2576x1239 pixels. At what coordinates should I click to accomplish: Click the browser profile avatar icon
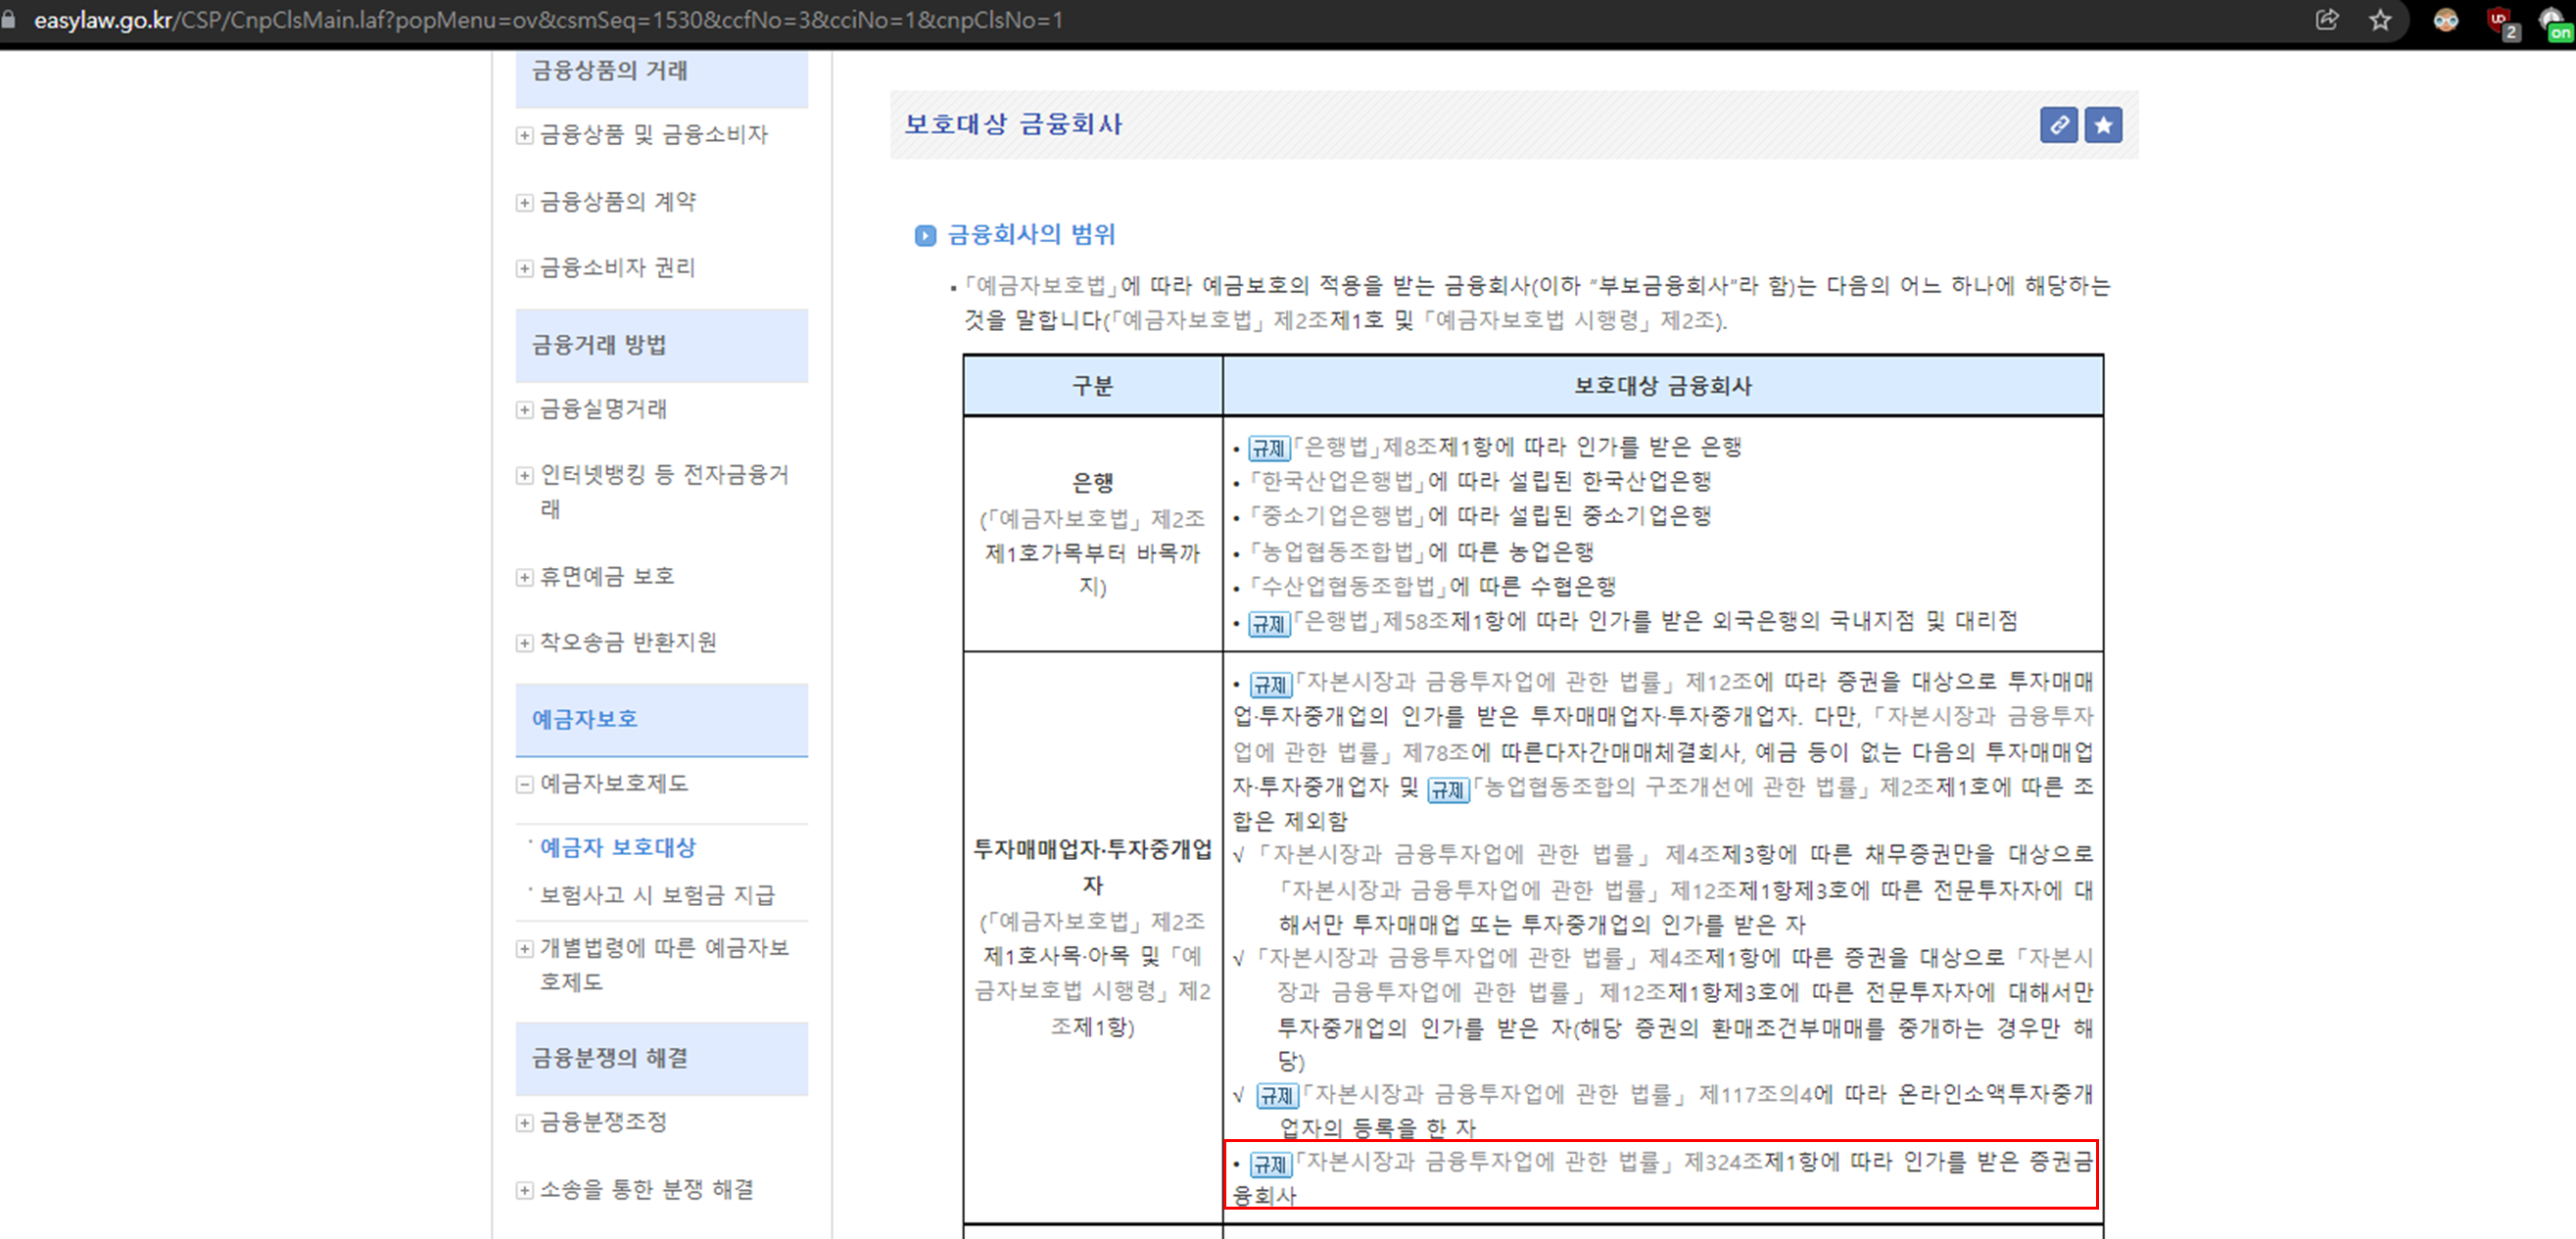(2445, 20)
